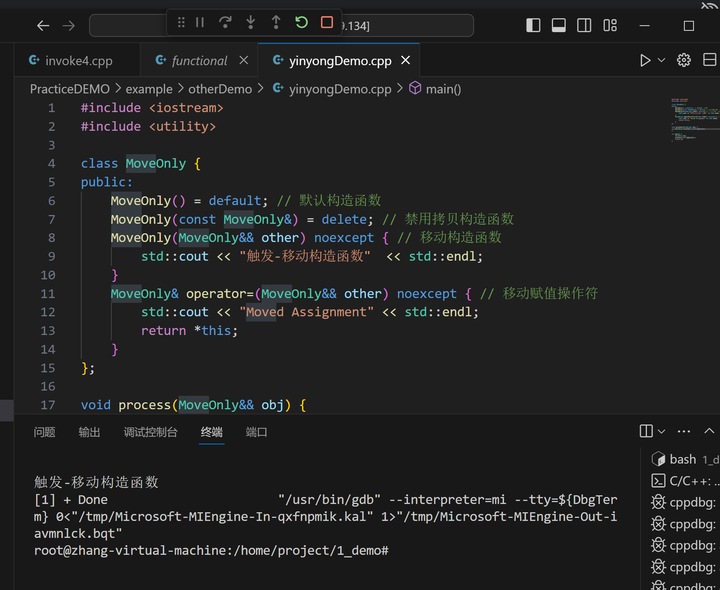
Task: Open example folder in the breadcrumb
Action: pos(149,89)
